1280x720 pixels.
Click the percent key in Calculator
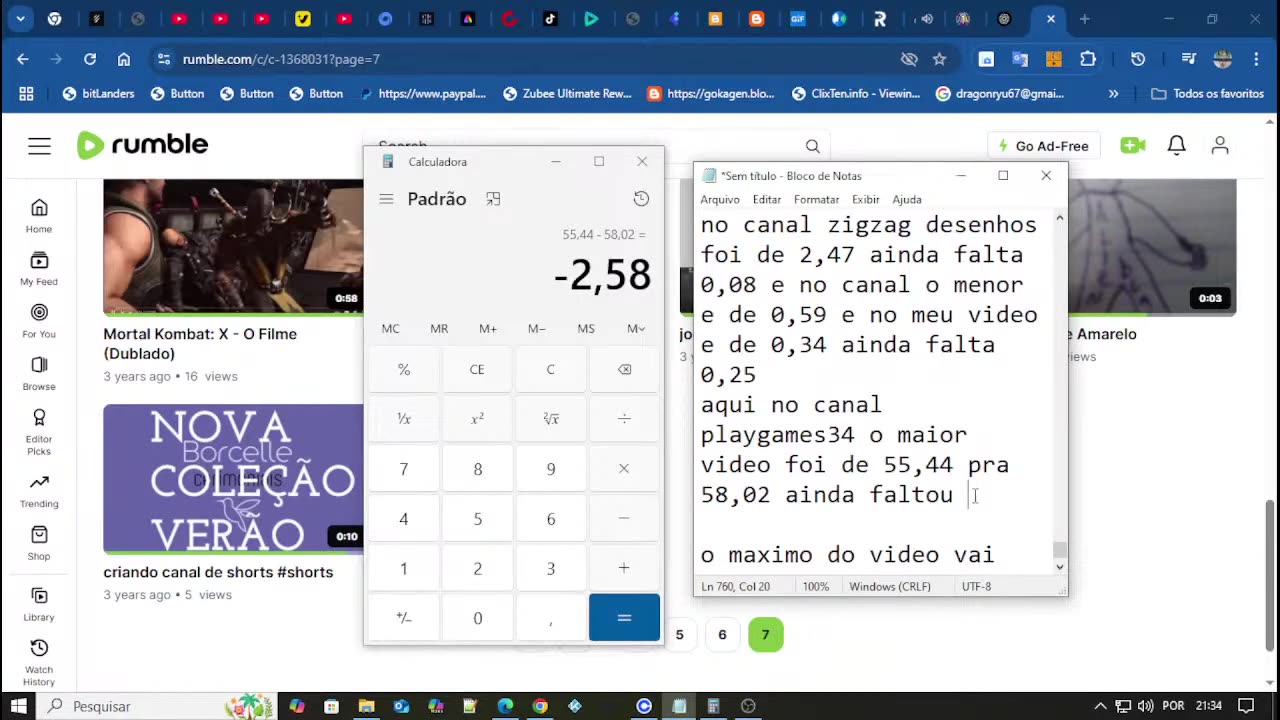(404, 370)
